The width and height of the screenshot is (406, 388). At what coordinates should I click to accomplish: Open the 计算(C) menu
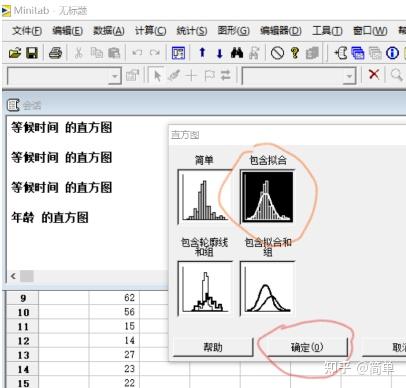click(x=150, y=31)
